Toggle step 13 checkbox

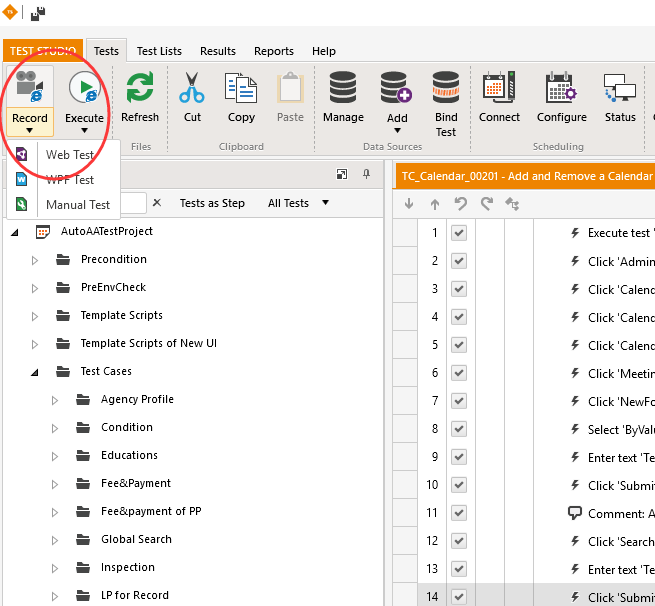coord(459,568)
